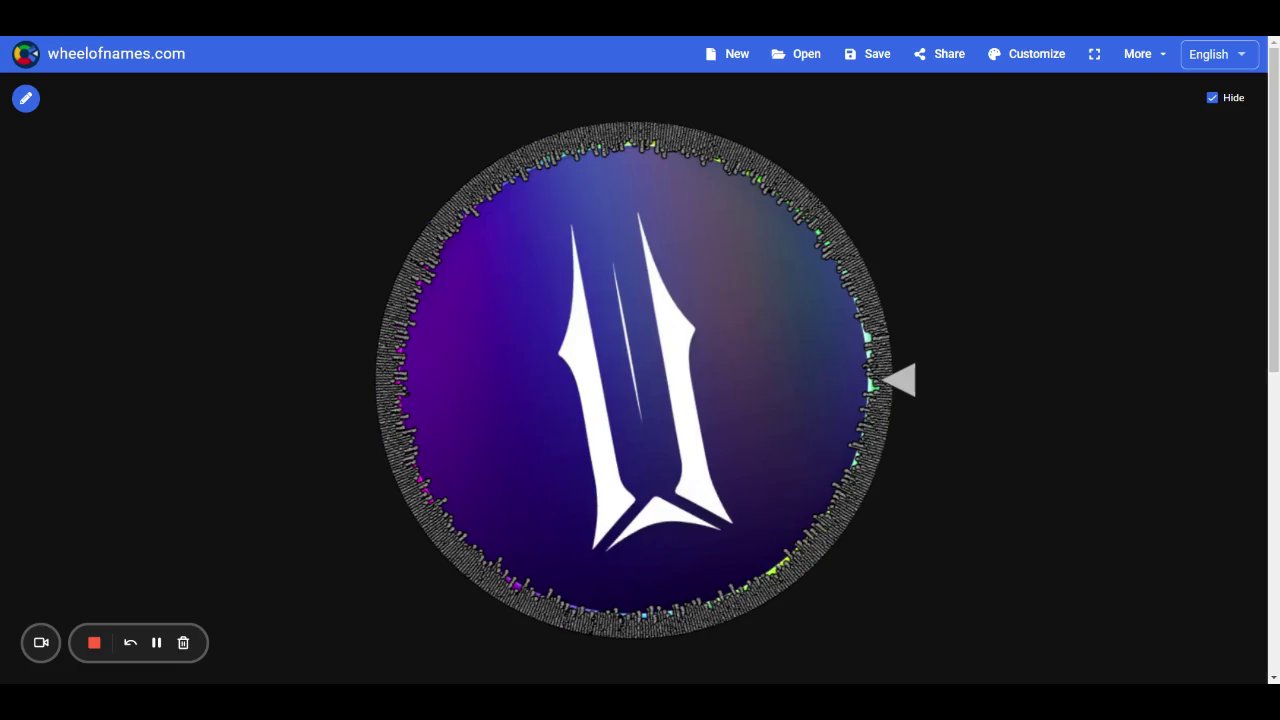The width and height of the screenshot is (1280, 720).
Task: Open the Customize options
Action: click(1026, 54)
